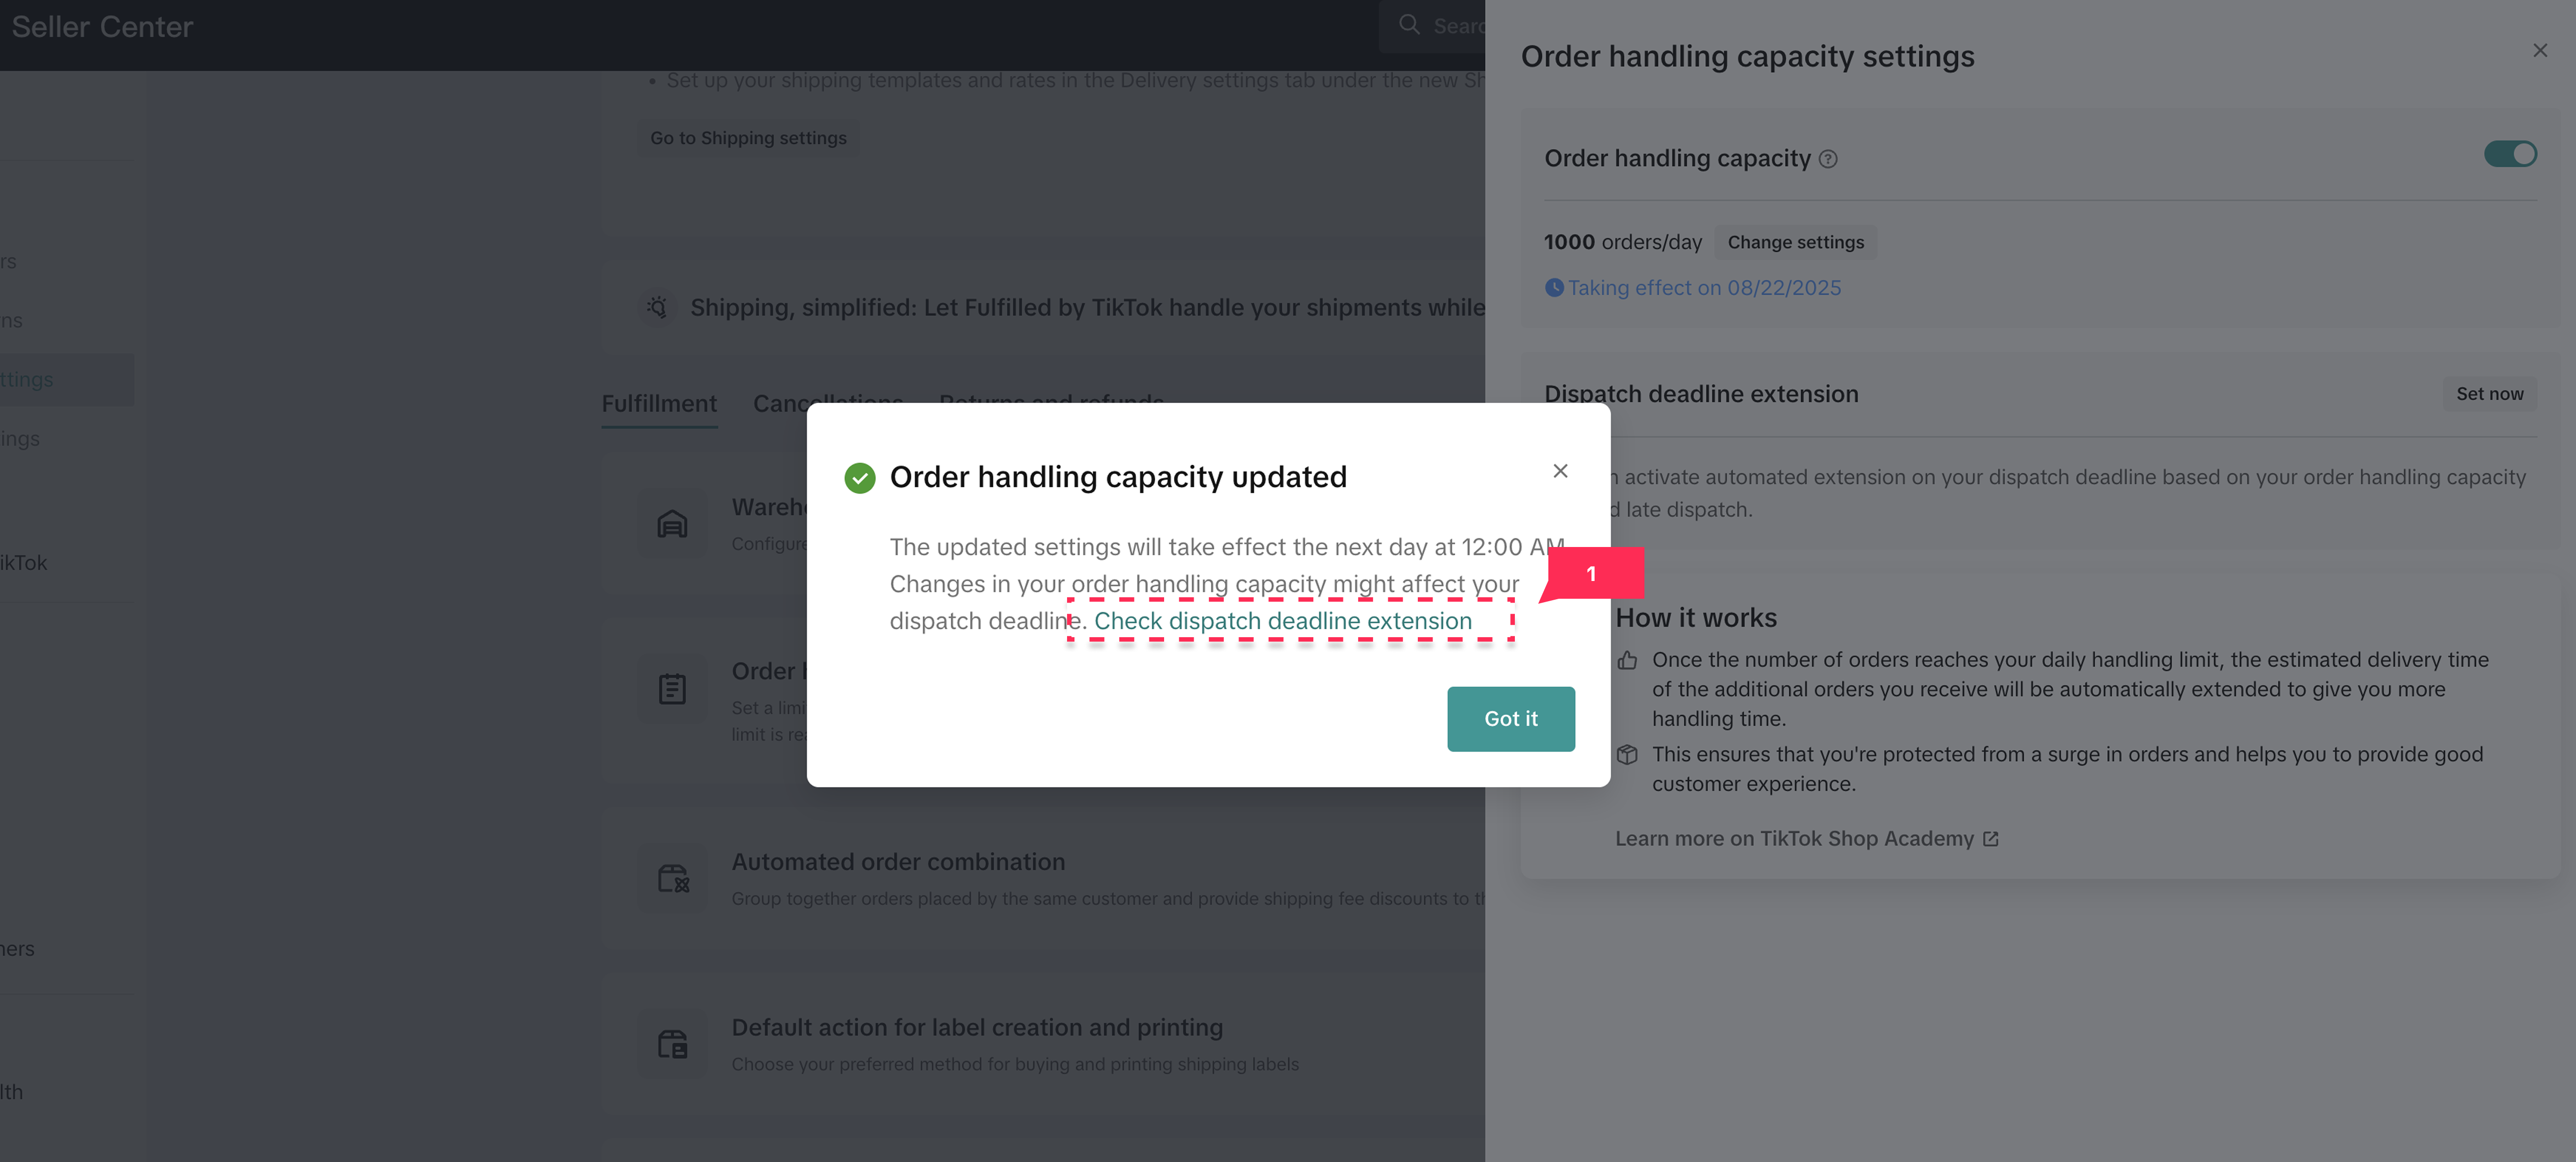
Task: Click the automated order combination icon
Action: click(673, 878)
